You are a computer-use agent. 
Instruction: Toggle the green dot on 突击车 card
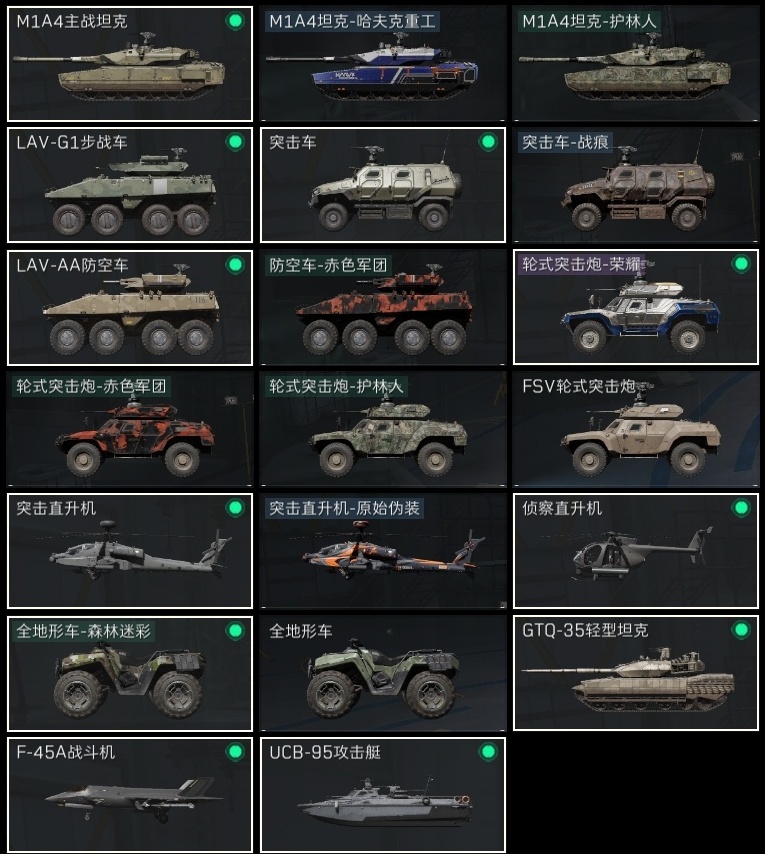click(x=488, y=142)
